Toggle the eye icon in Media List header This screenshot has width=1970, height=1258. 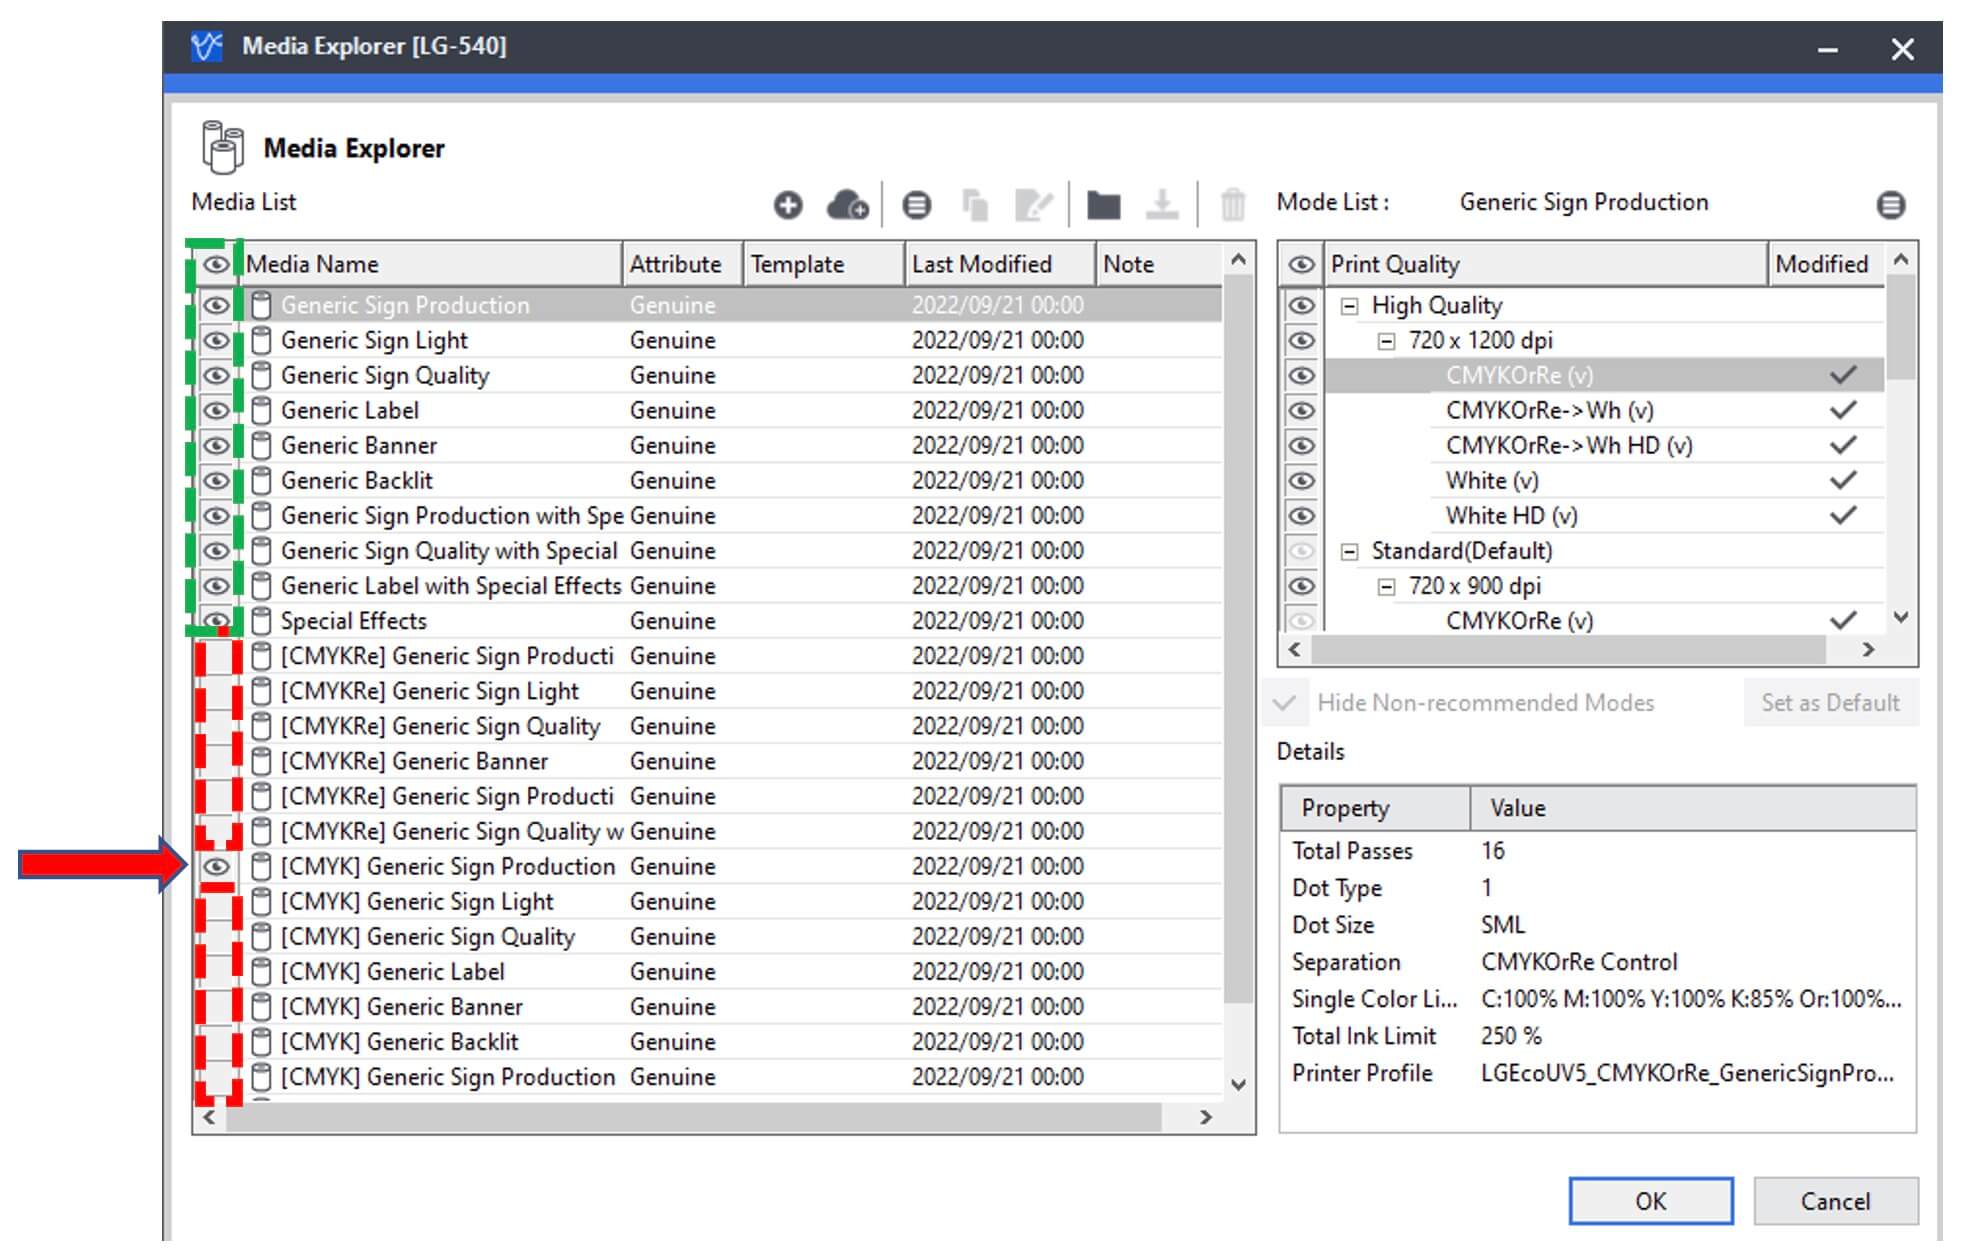[x=216, y=264]
